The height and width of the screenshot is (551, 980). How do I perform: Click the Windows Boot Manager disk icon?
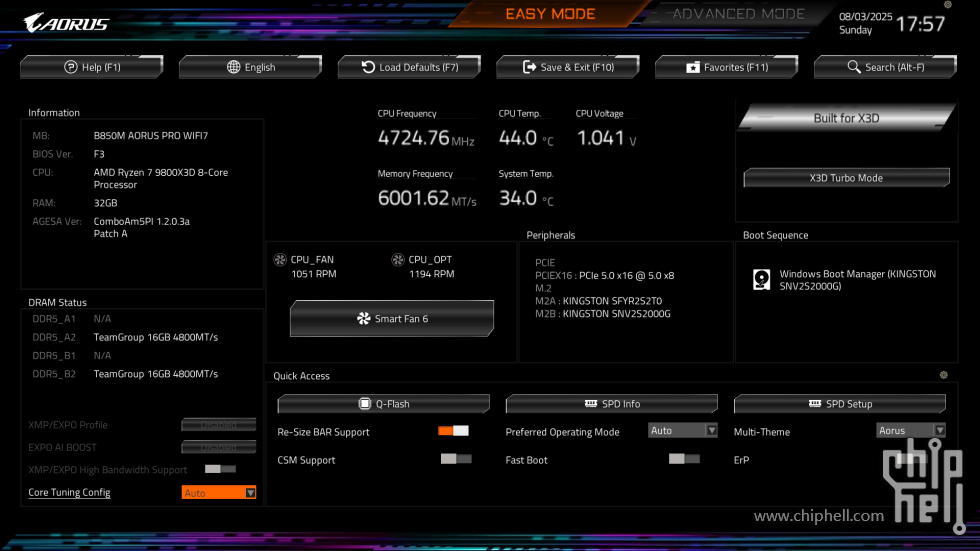(x=761, y=279)
